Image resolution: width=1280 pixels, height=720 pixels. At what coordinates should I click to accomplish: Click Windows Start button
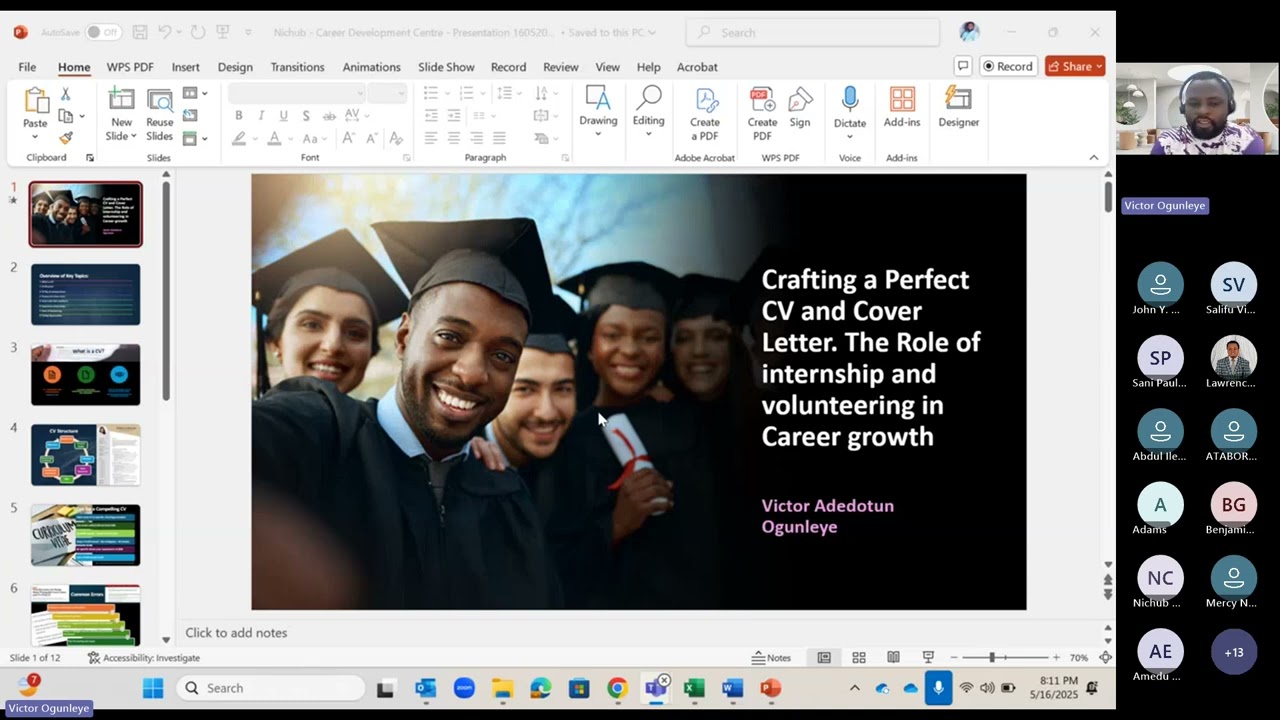pos(153,688)
